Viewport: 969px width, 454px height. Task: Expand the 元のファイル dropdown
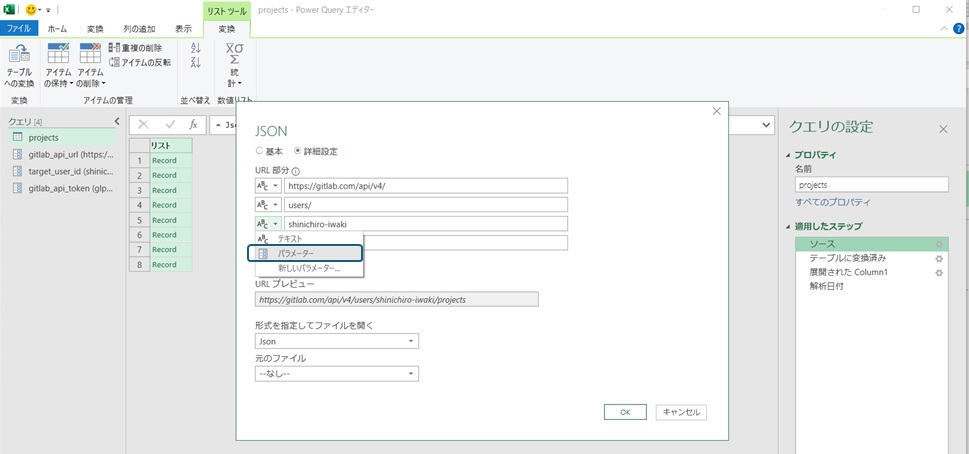tap(336, 374)
